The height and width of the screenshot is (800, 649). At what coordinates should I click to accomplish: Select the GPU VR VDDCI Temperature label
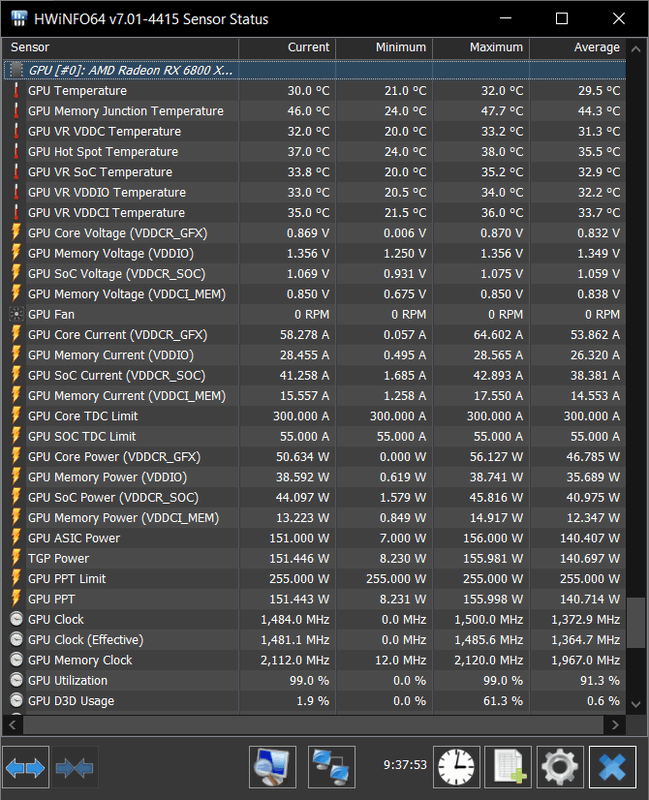pos(107,213)
